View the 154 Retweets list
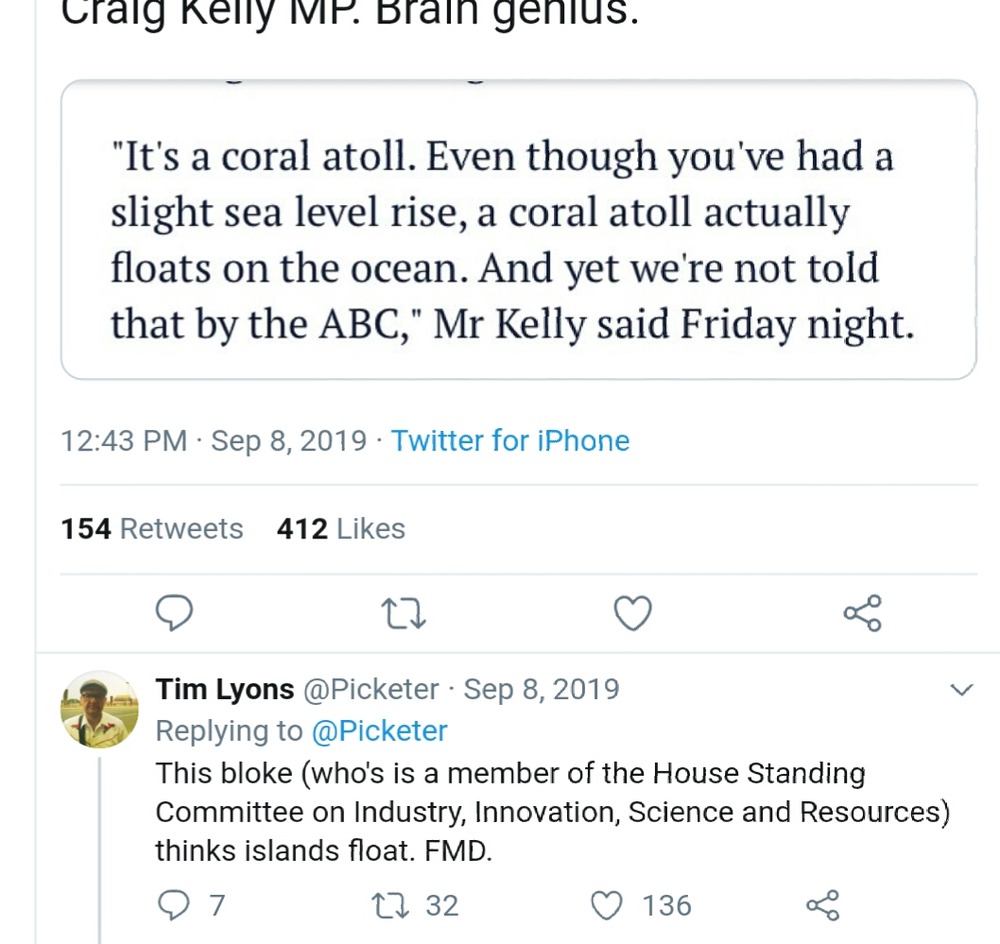 click(x=152, y=529)
